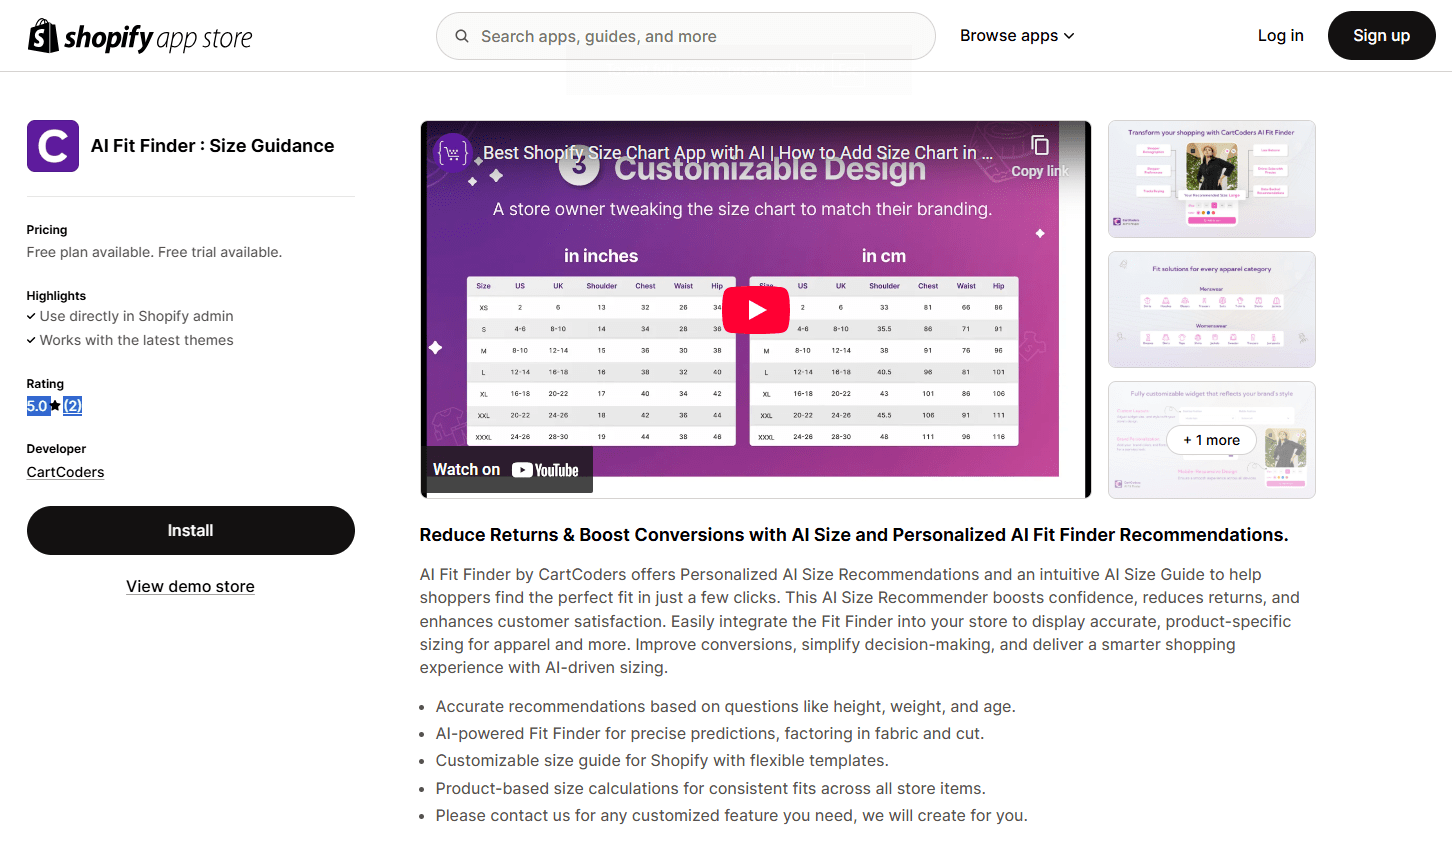Click the Reduce Returns & Boost Conversions heading

point(854,535)
